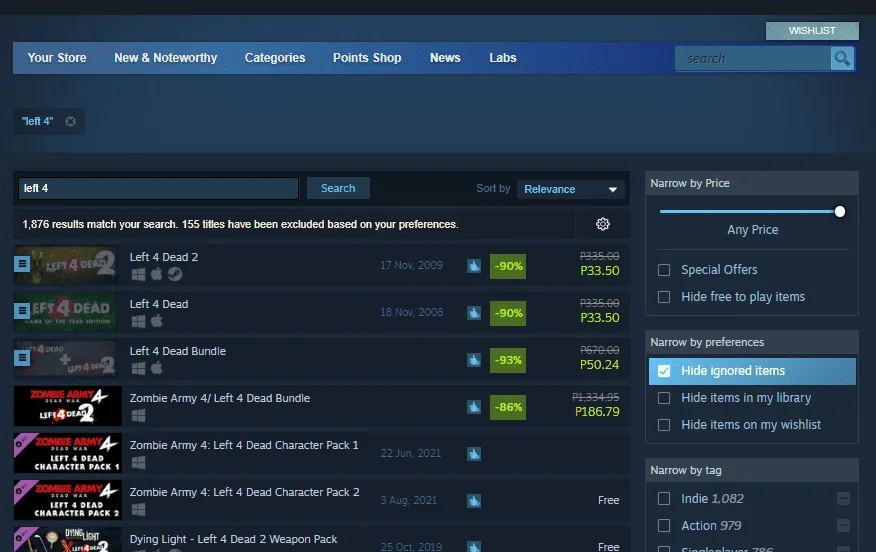The image size is (876, 552).
Task: Check Hide items on my wishlist
Action: [x=664, y=425]
